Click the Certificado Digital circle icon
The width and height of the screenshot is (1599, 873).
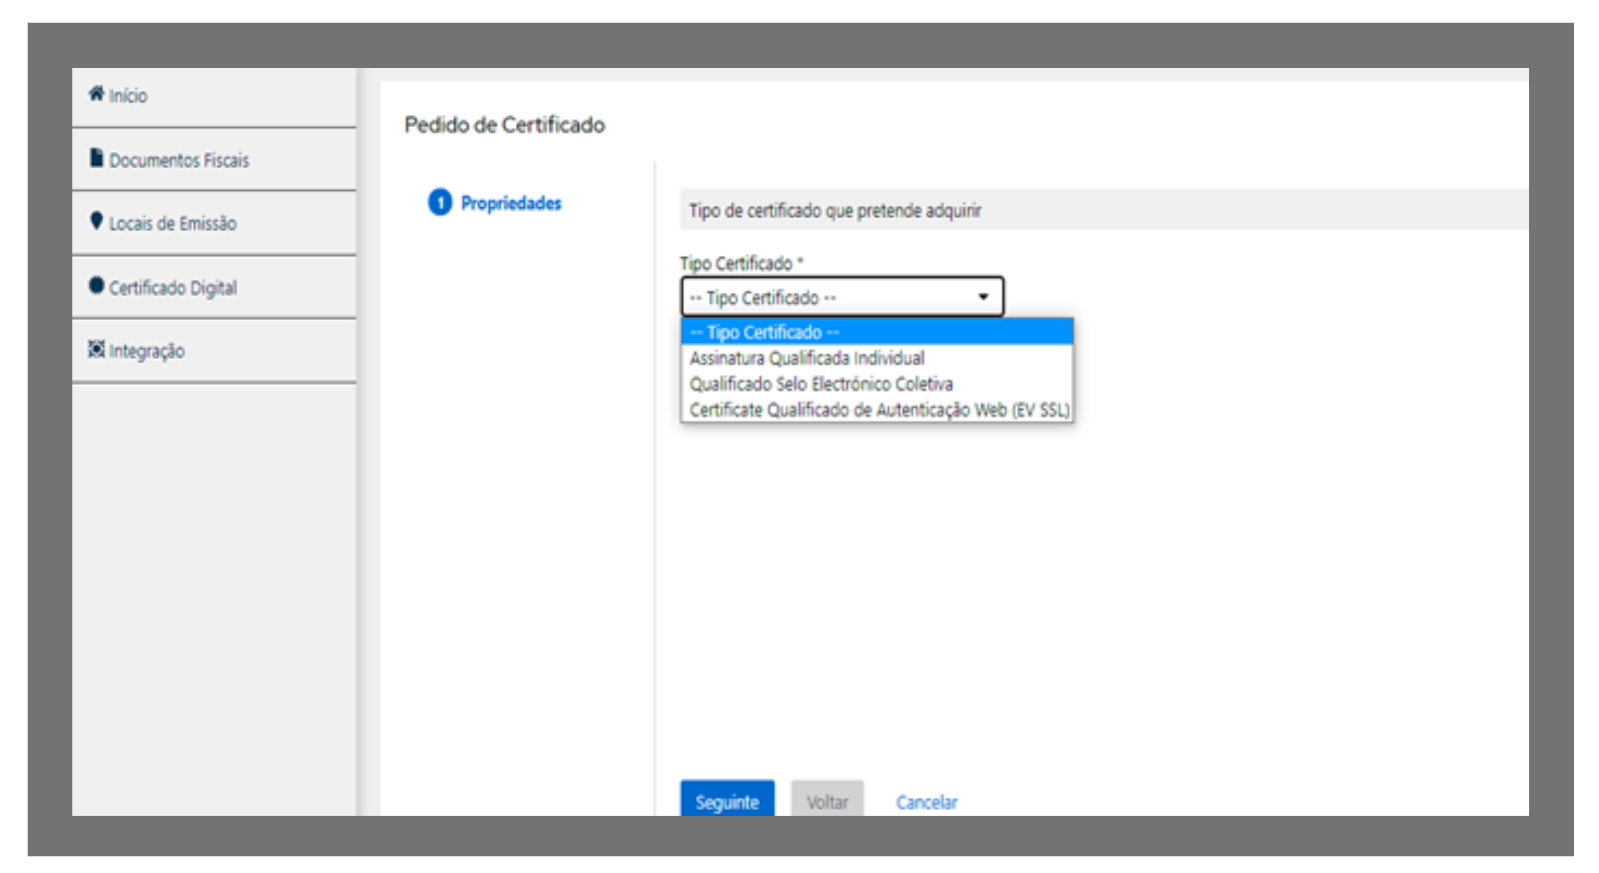(x=96, y=286)
